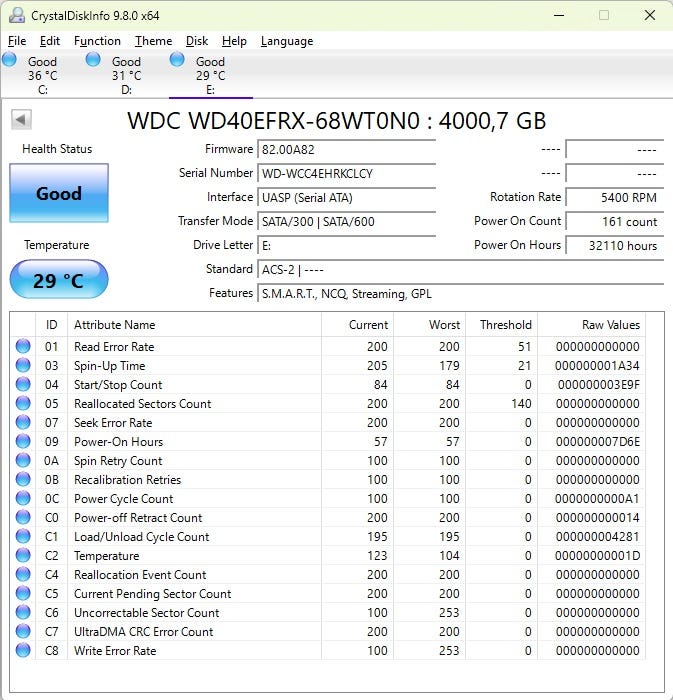Select Power-On Hours raw value 000000007D6E

click(598, 442)
